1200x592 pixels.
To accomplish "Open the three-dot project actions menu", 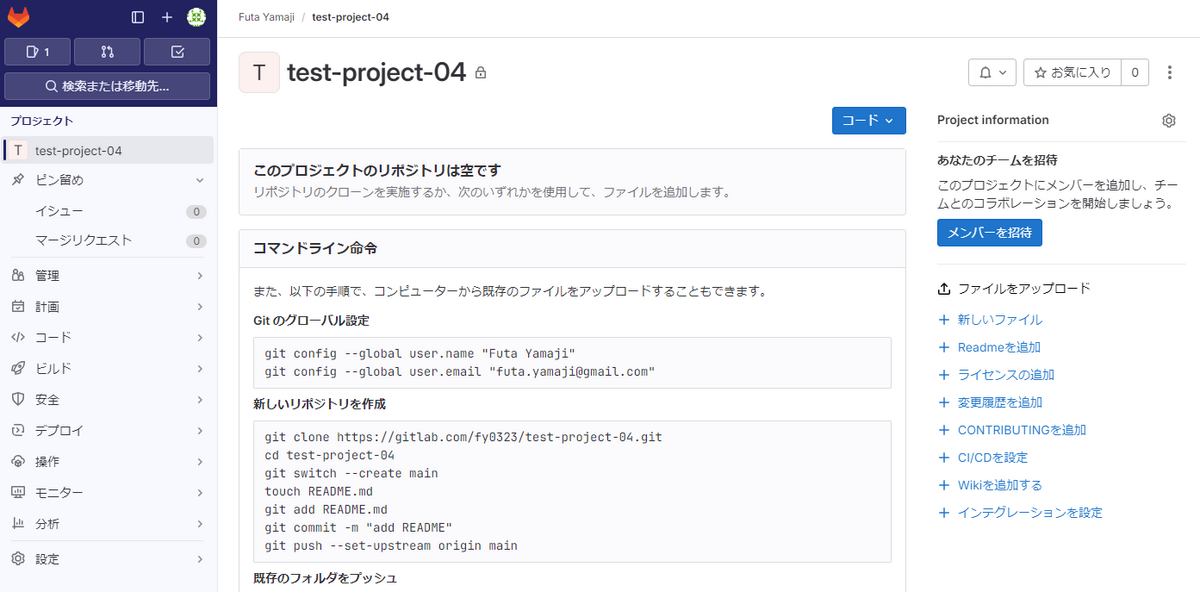I will click(1170, 72).
